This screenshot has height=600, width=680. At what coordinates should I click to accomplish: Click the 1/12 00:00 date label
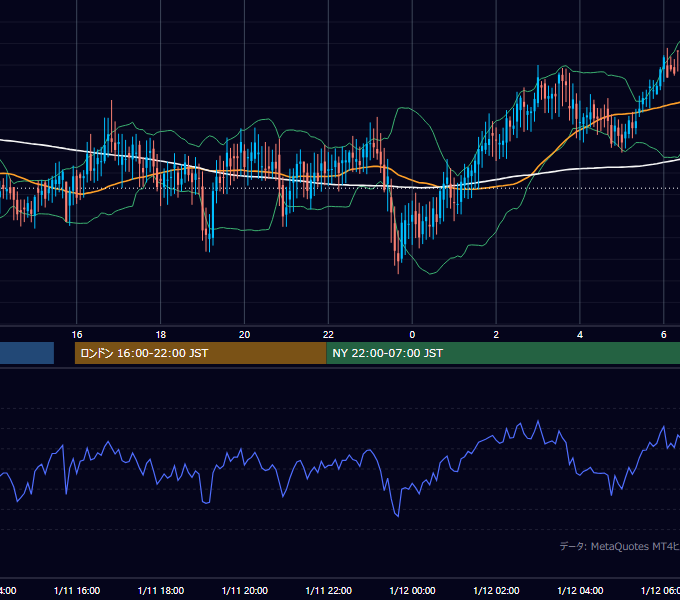pyautogui.click(x=412, y=591)
